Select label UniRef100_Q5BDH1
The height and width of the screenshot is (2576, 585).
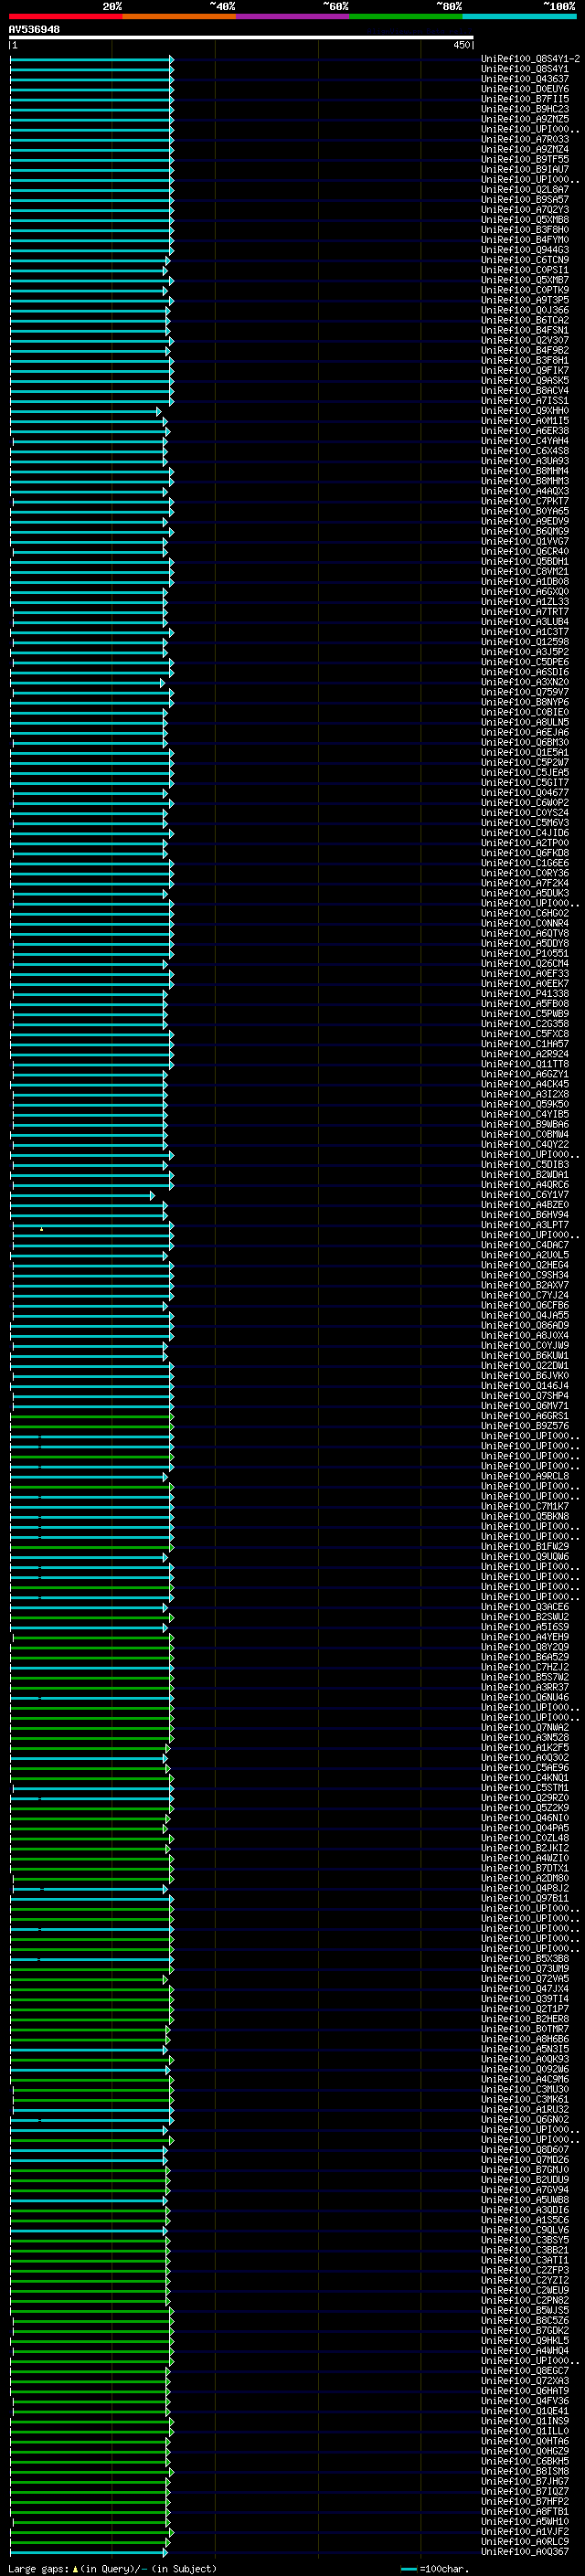tap(525, 561)
